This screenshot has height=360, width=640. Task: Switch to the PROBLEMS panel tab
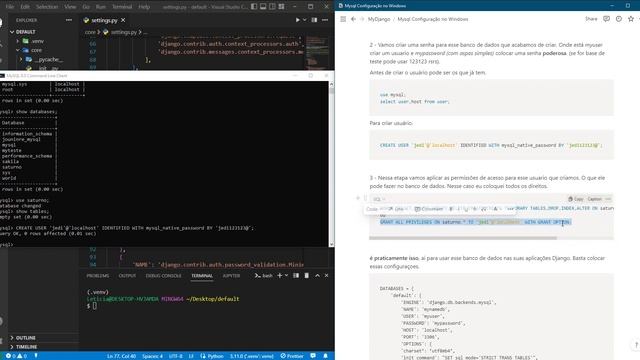click(x=98, y=276)
